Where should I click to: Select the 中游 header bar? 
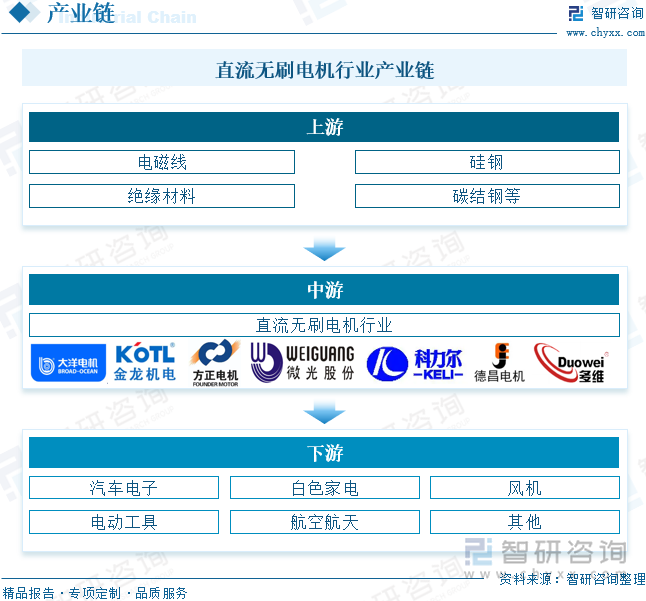(x=324, y=290)
